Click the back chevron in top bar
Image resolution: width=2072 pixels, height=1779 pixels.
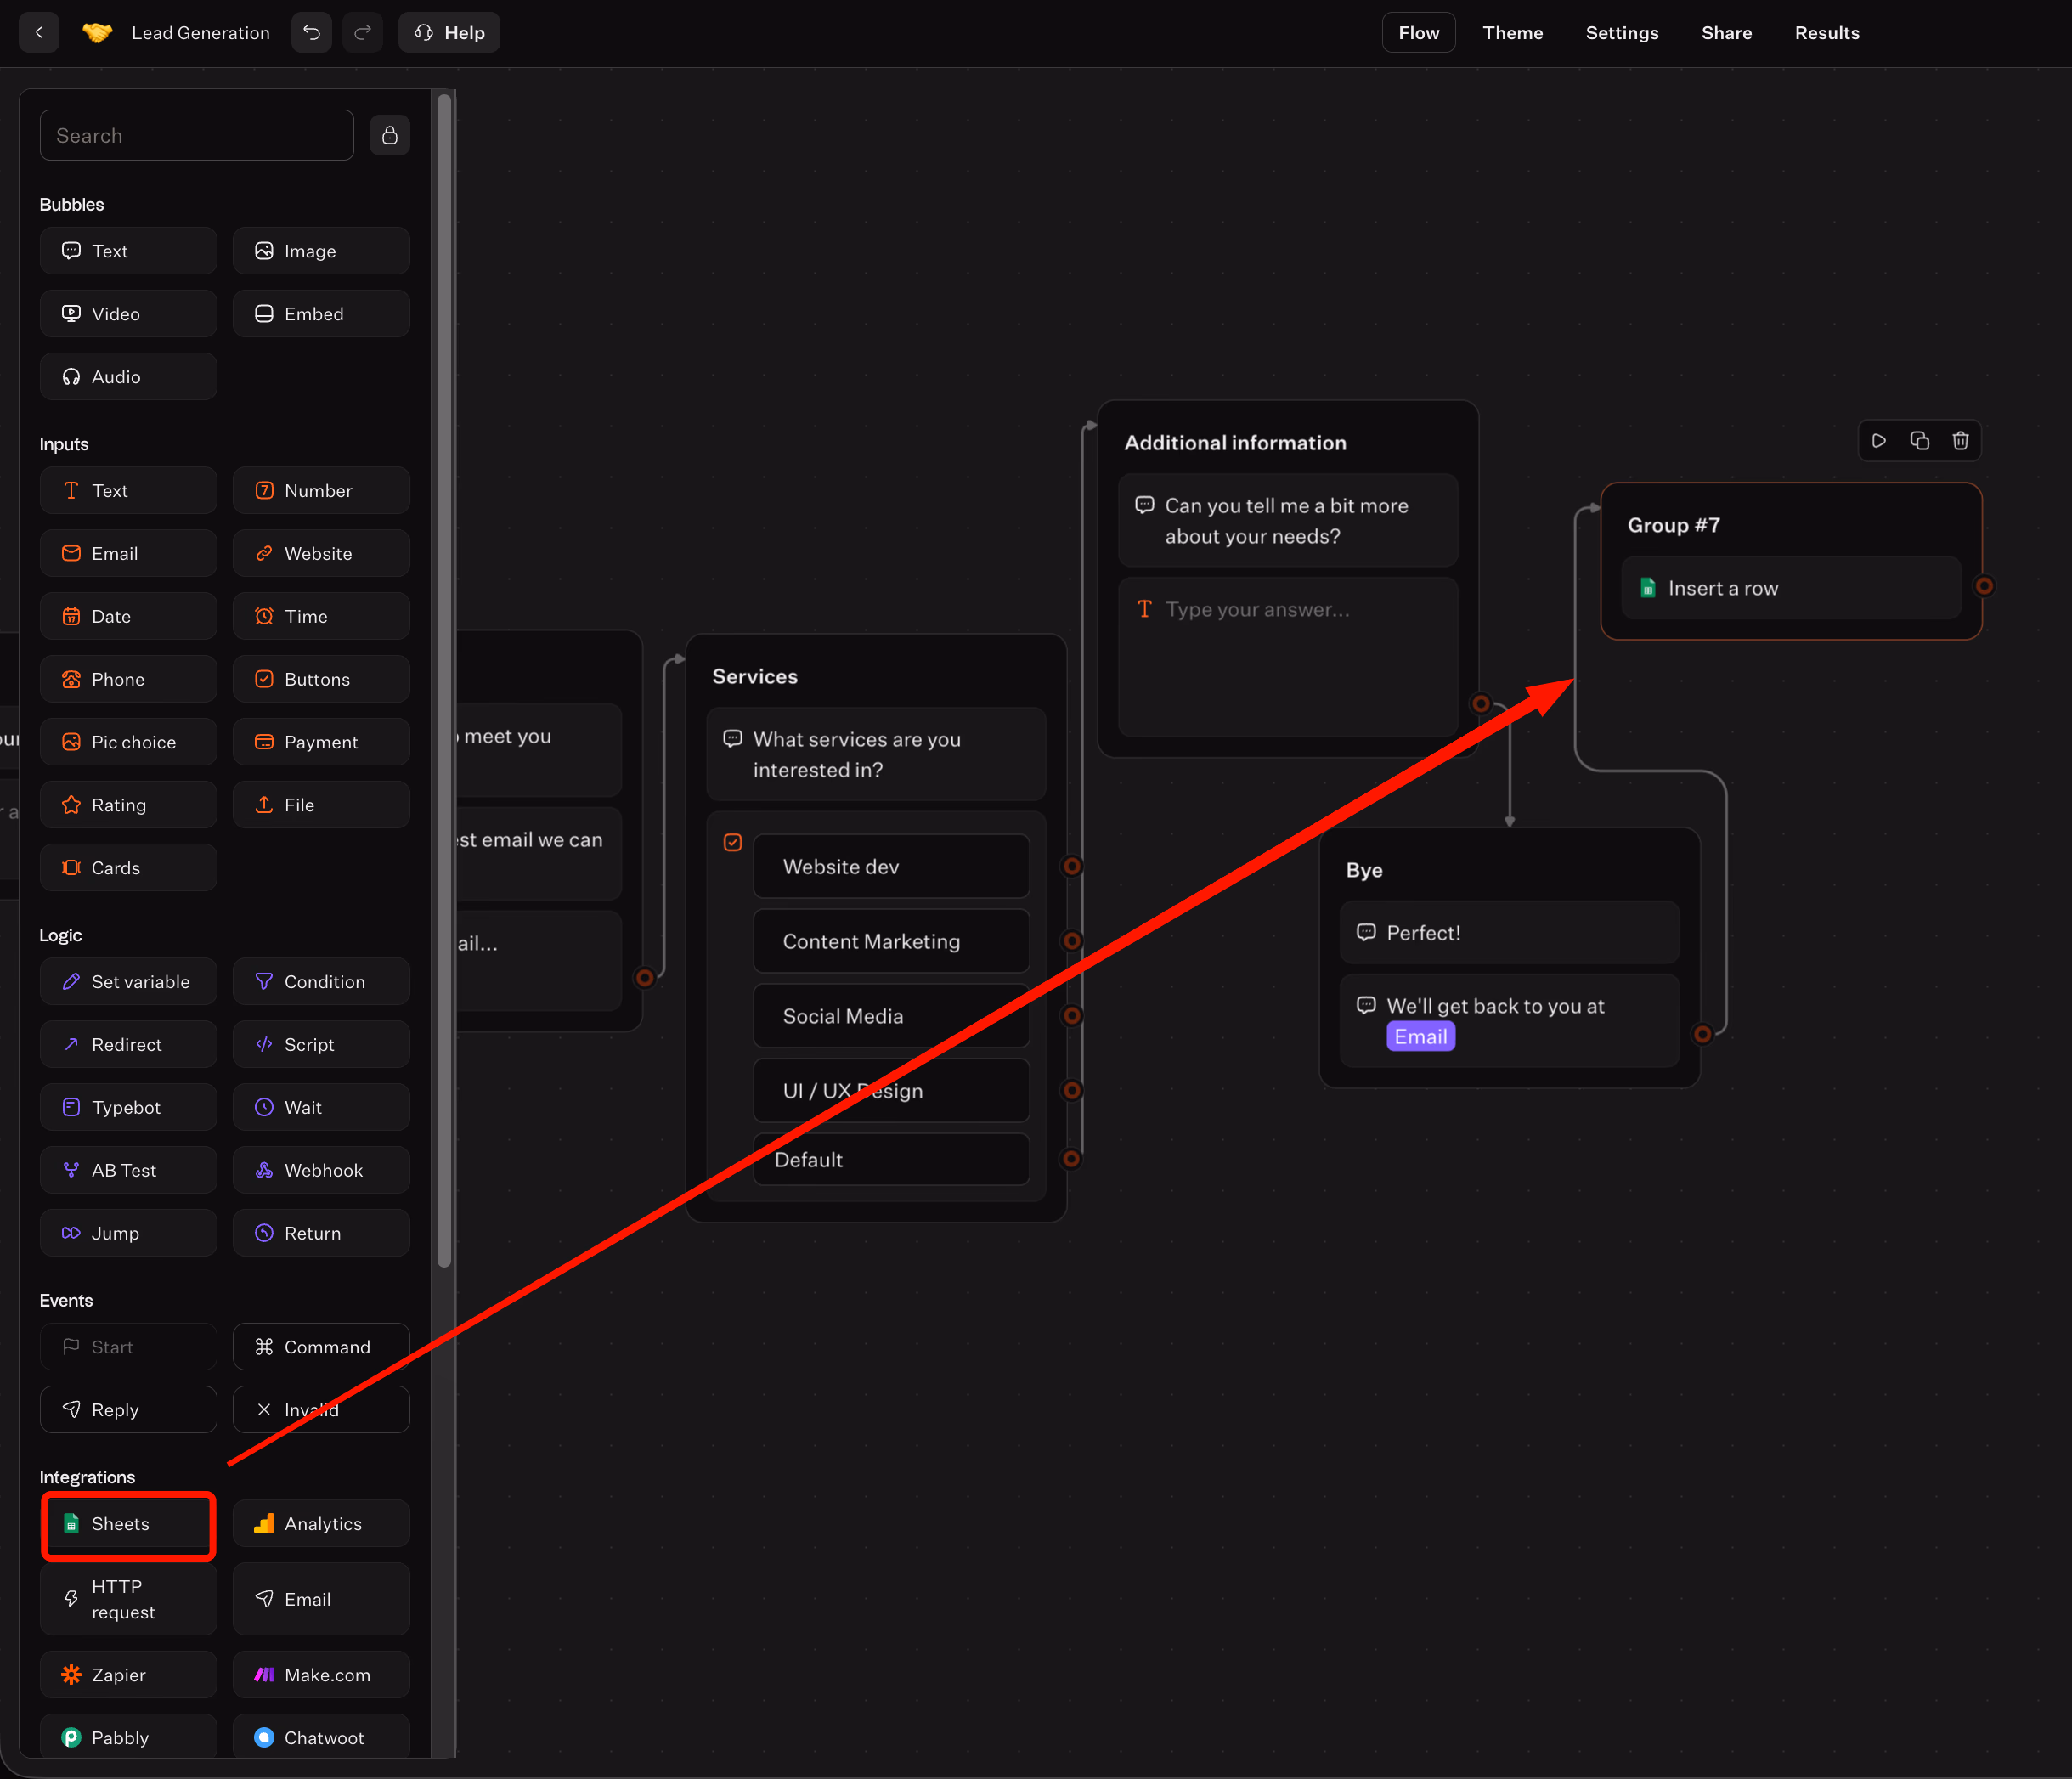[x=39, y=33]
